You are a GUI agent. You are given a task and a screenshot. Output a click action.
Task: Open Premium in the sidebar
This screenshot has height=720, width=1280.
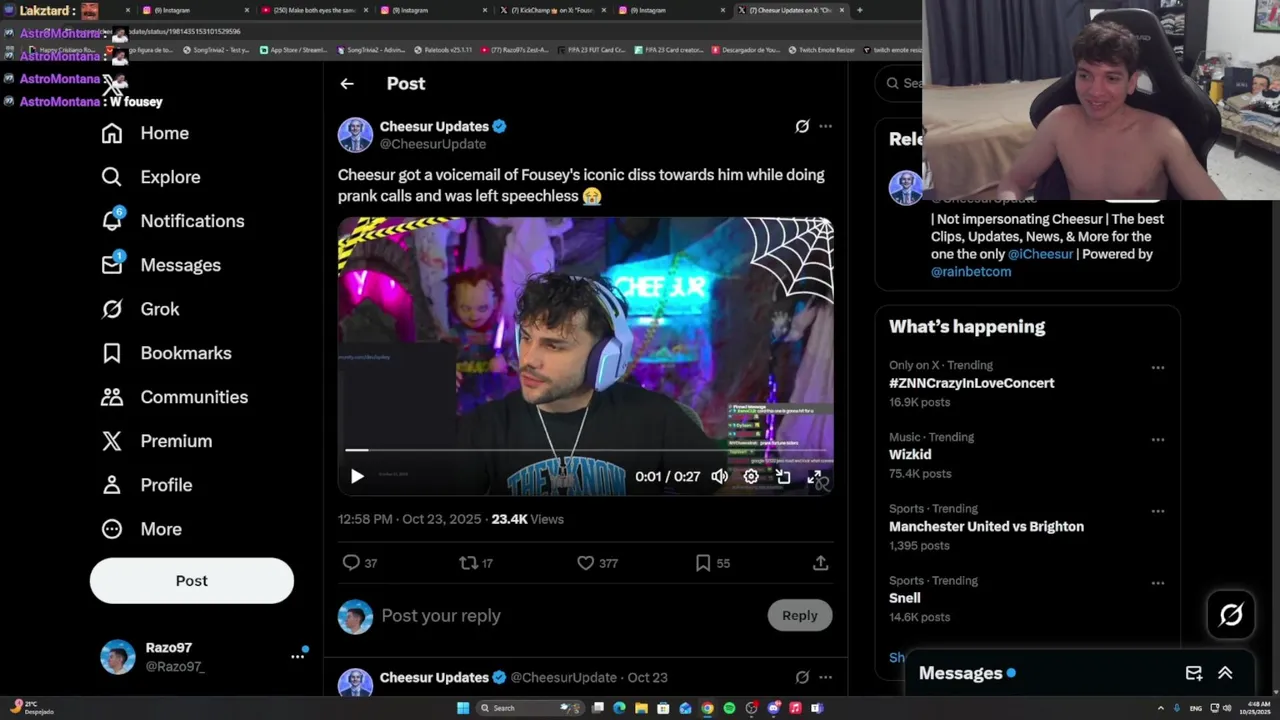(x=156, y=441)
